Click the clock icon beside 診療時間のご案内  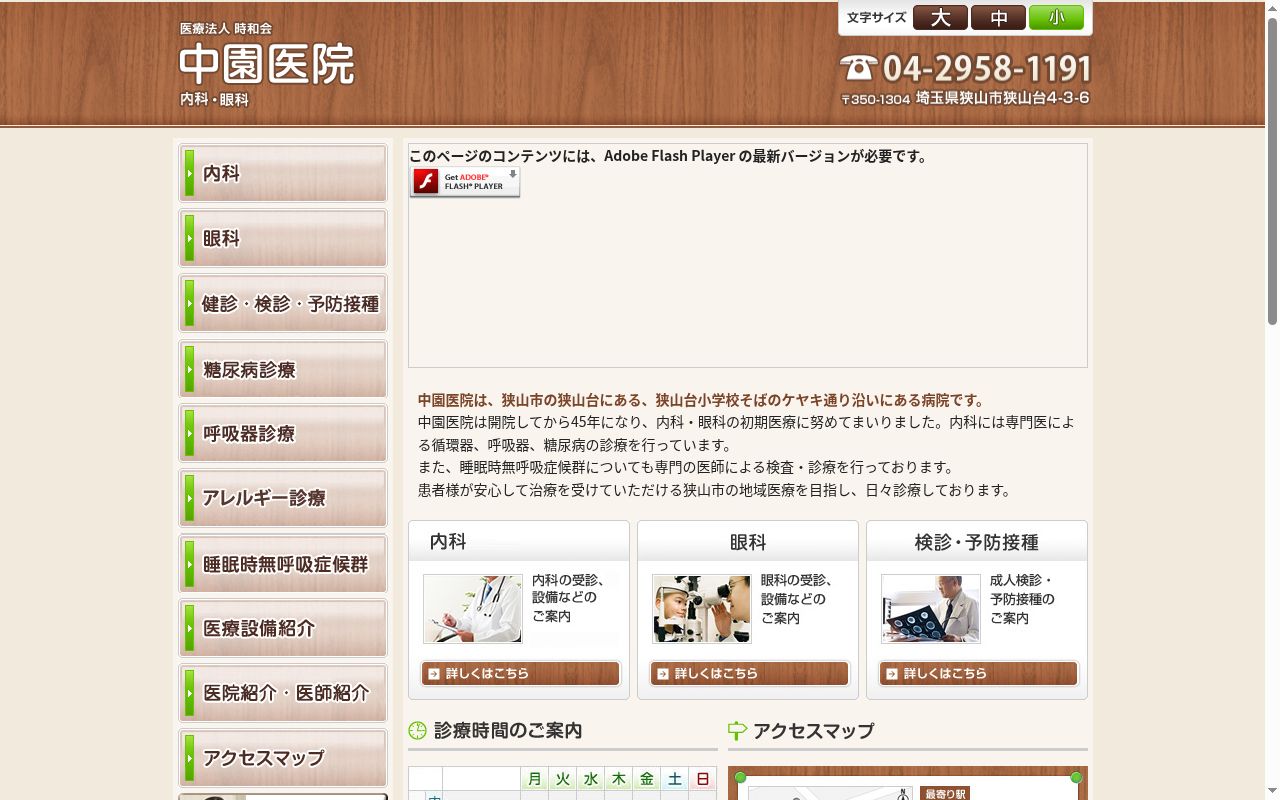tap(418, 731)
